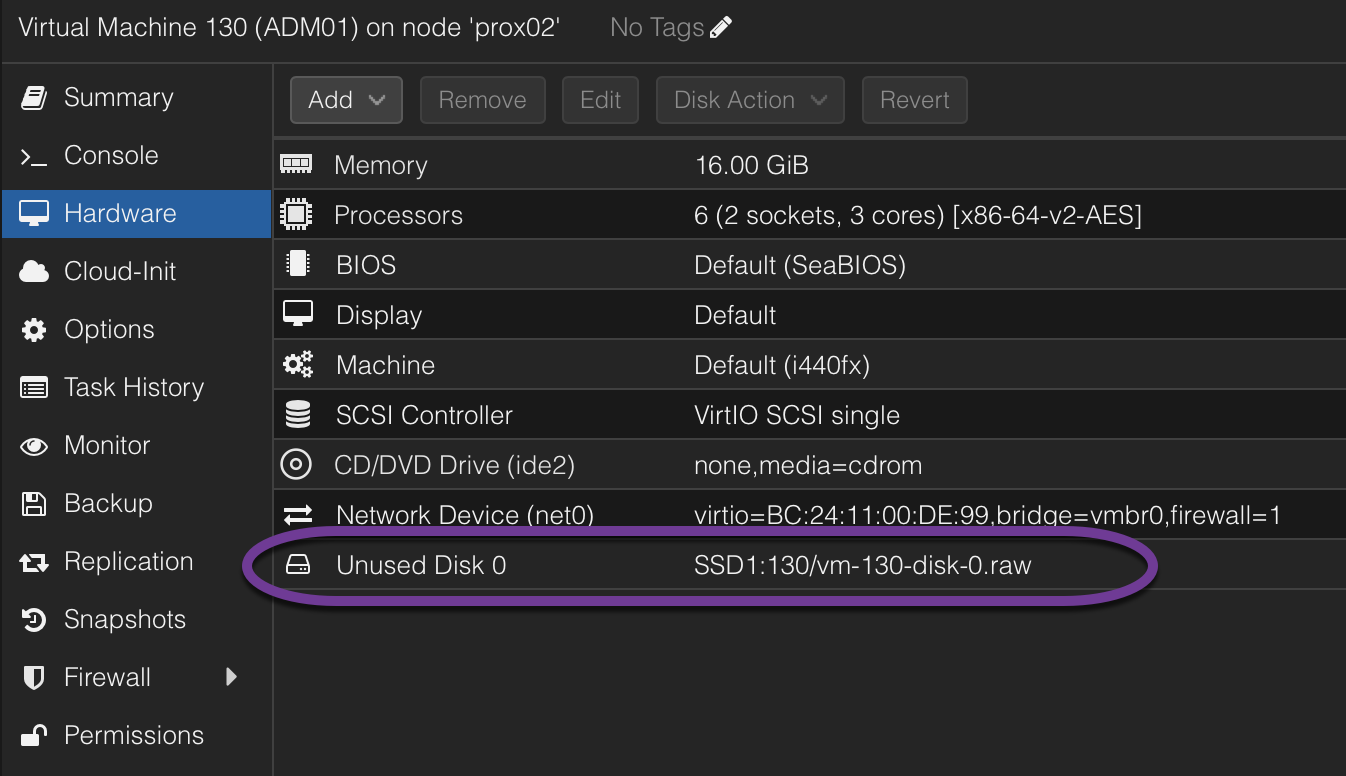
Task: Open the Snapshots page
Action: click(x=125, y=619)
